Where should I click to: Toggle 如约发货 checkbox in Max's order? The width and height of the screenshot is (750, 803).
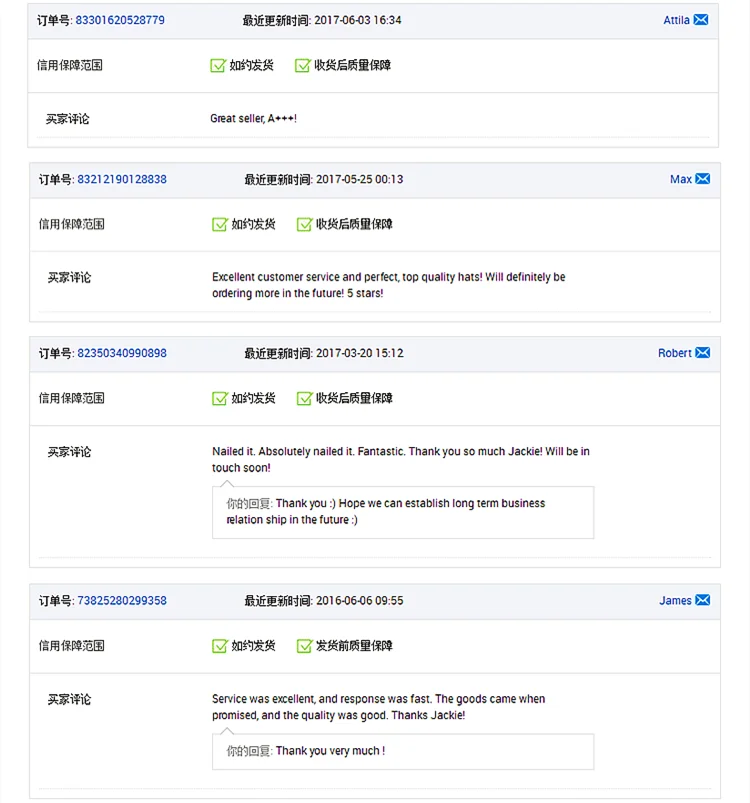point(220,224)
